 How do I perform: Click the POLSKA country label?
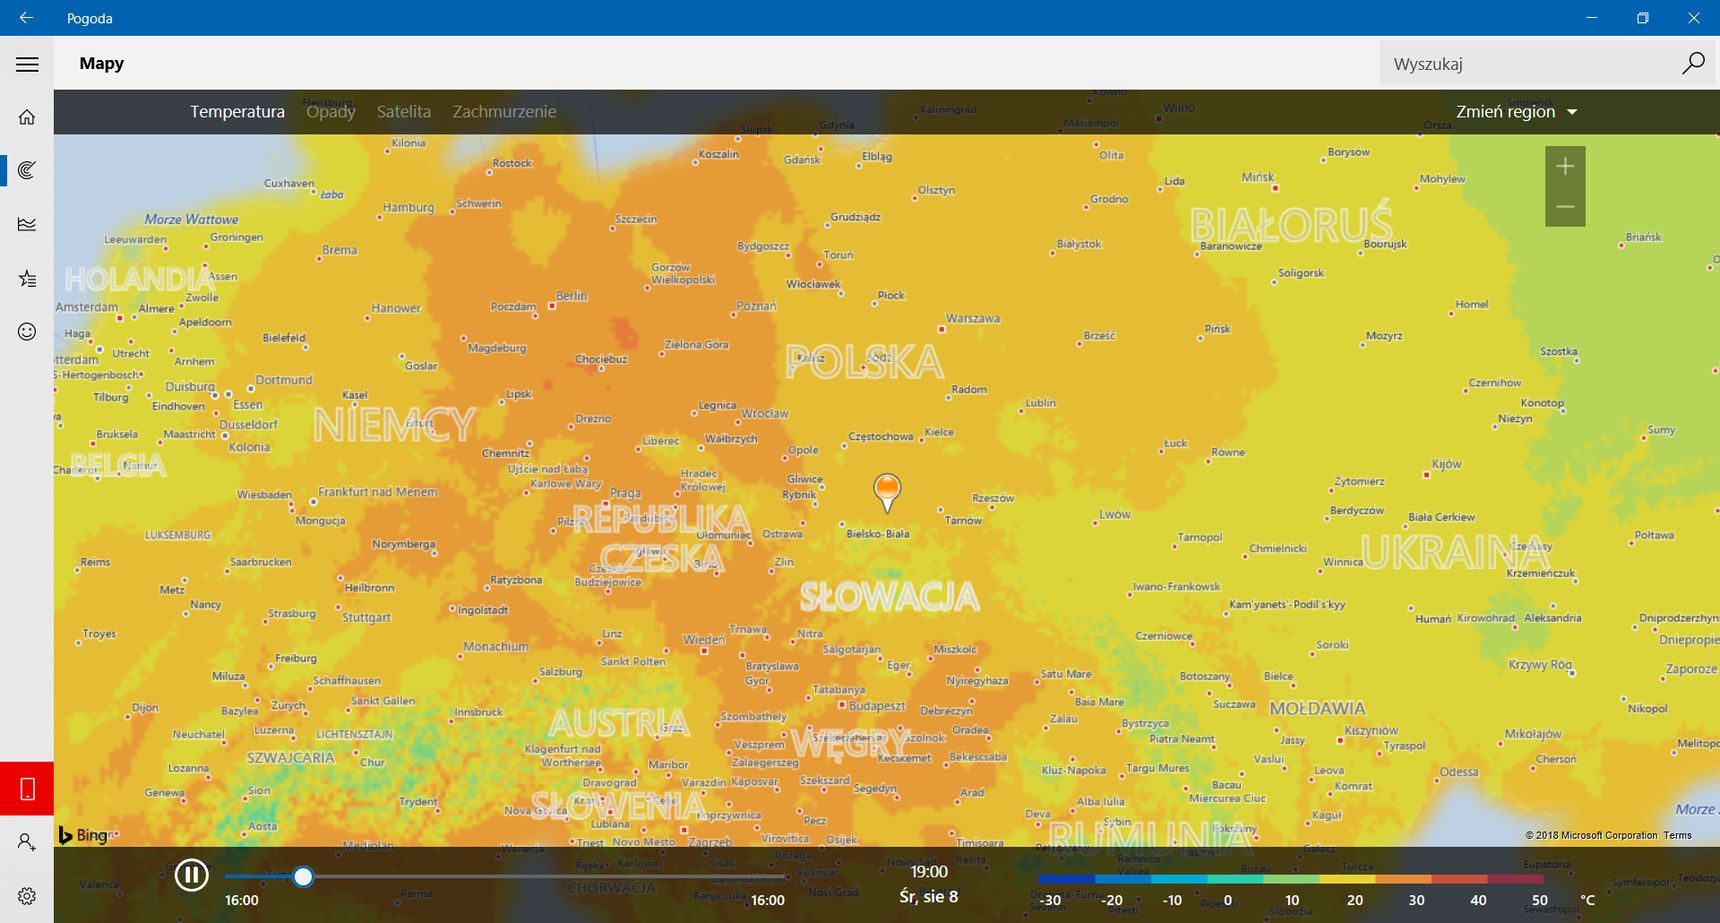(864, 362)
